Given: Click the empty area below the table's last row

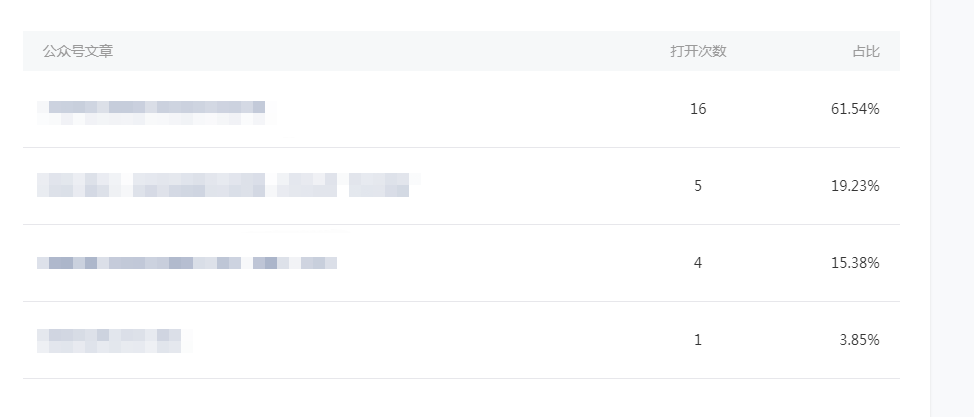Looking at the screenshot, I should tap(461, 398).
